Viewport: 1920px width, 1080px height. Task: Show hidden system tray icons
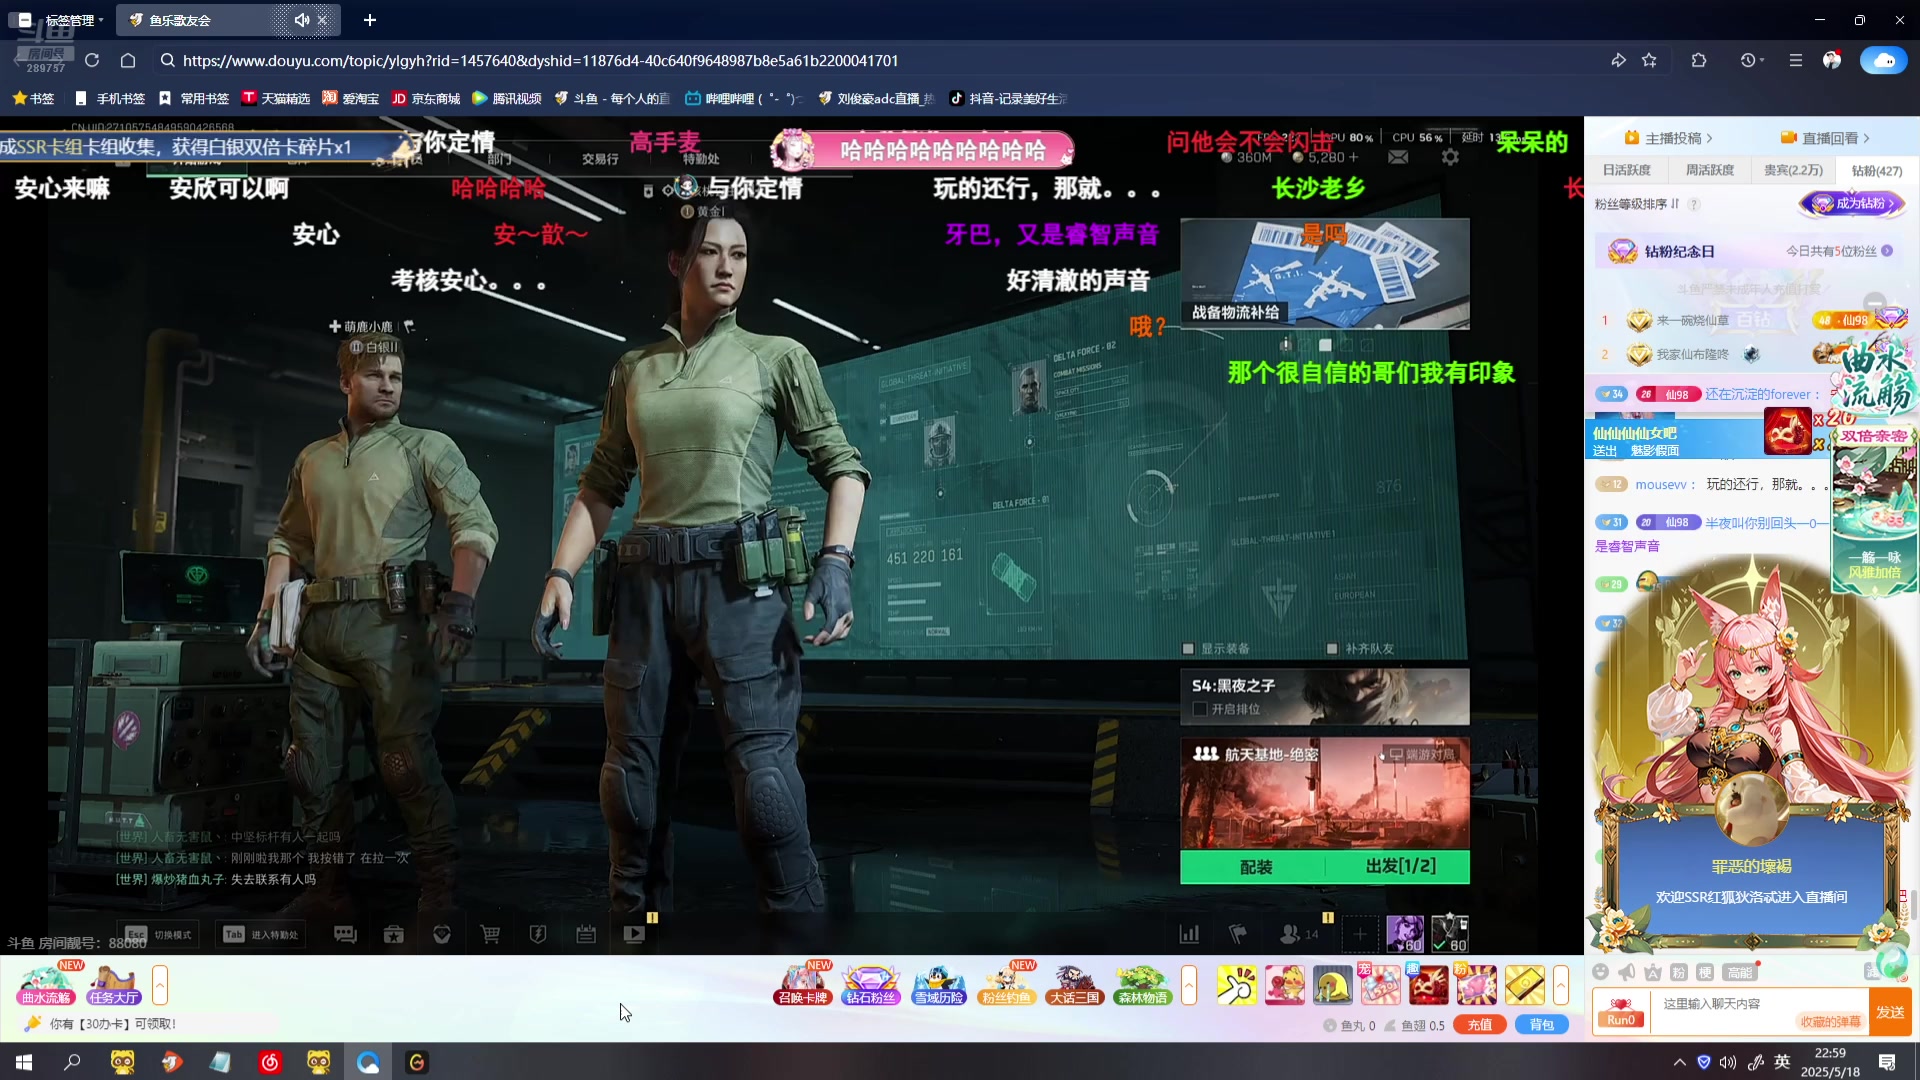[1680, 1062]
